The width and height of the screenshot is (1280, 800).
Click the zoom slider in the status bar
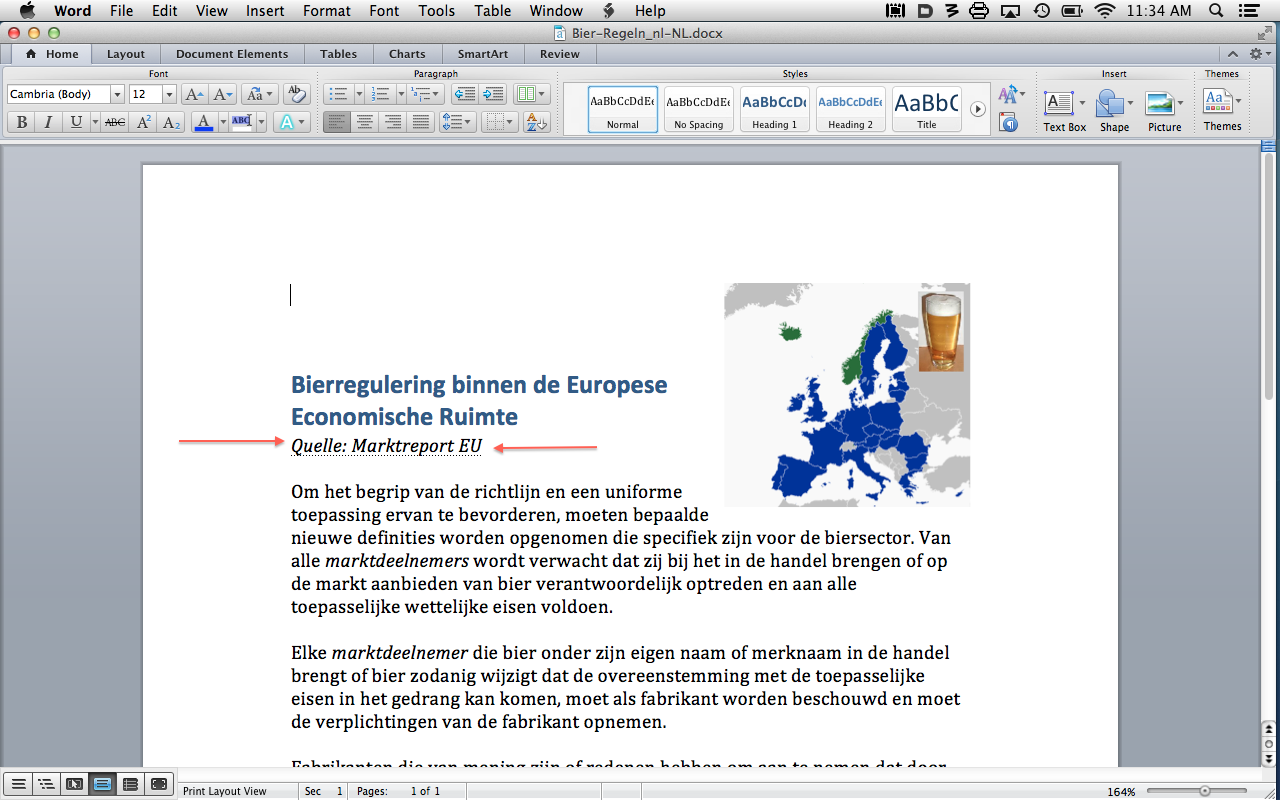[1204, 791]
